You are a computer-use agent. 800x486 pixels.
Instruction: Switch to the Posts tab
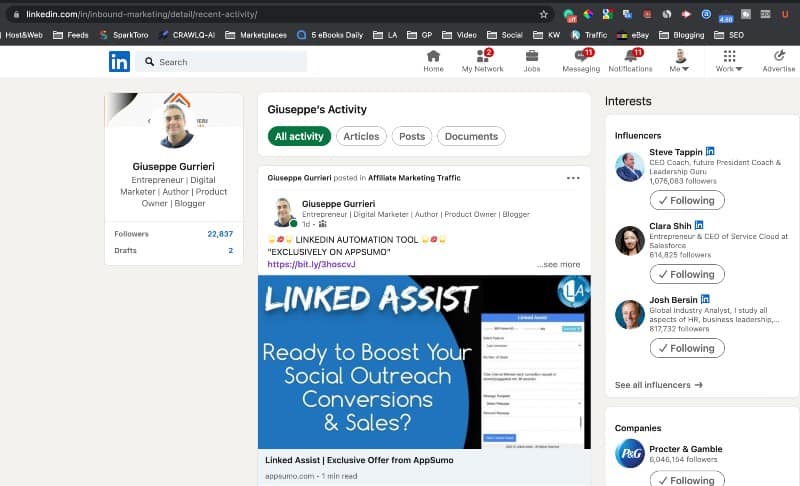(412, 136)
